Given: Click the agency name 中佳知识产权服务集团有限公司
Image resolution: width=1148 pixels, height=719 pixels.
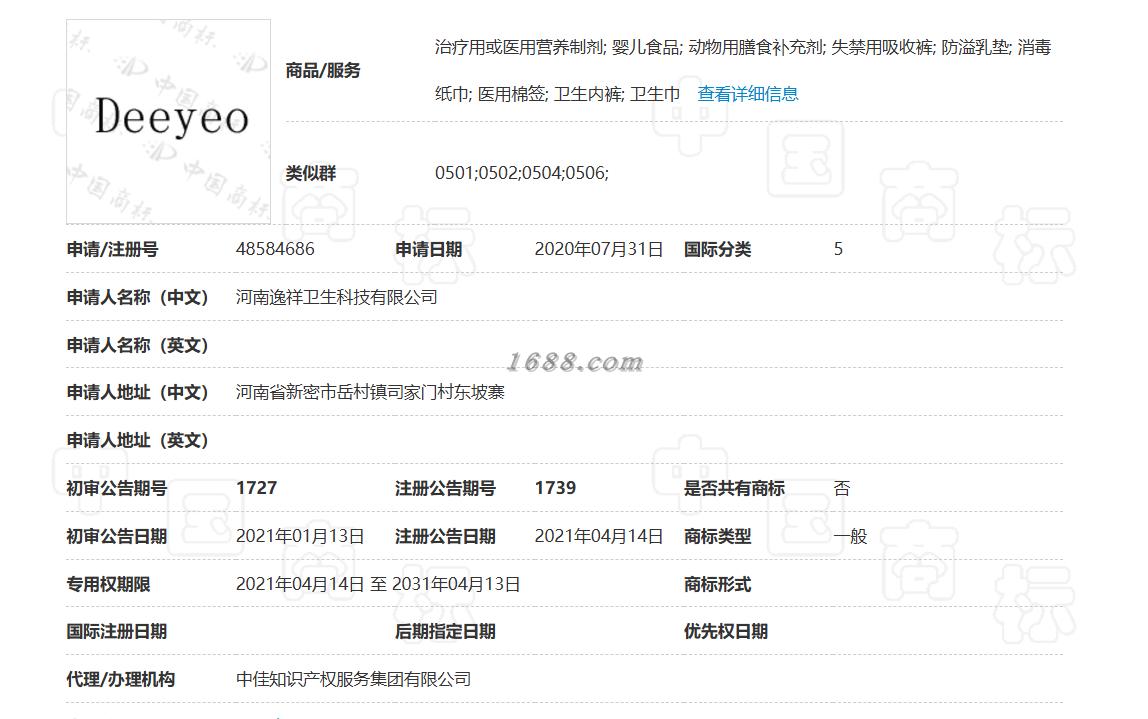Looking at the screenshot, I should point(354,679).
